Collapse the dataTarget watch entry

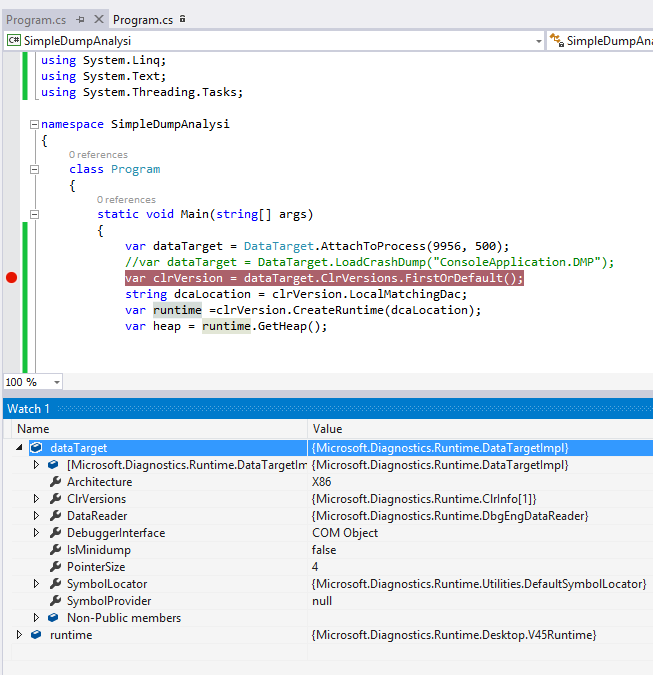click(x=19, y=448)
